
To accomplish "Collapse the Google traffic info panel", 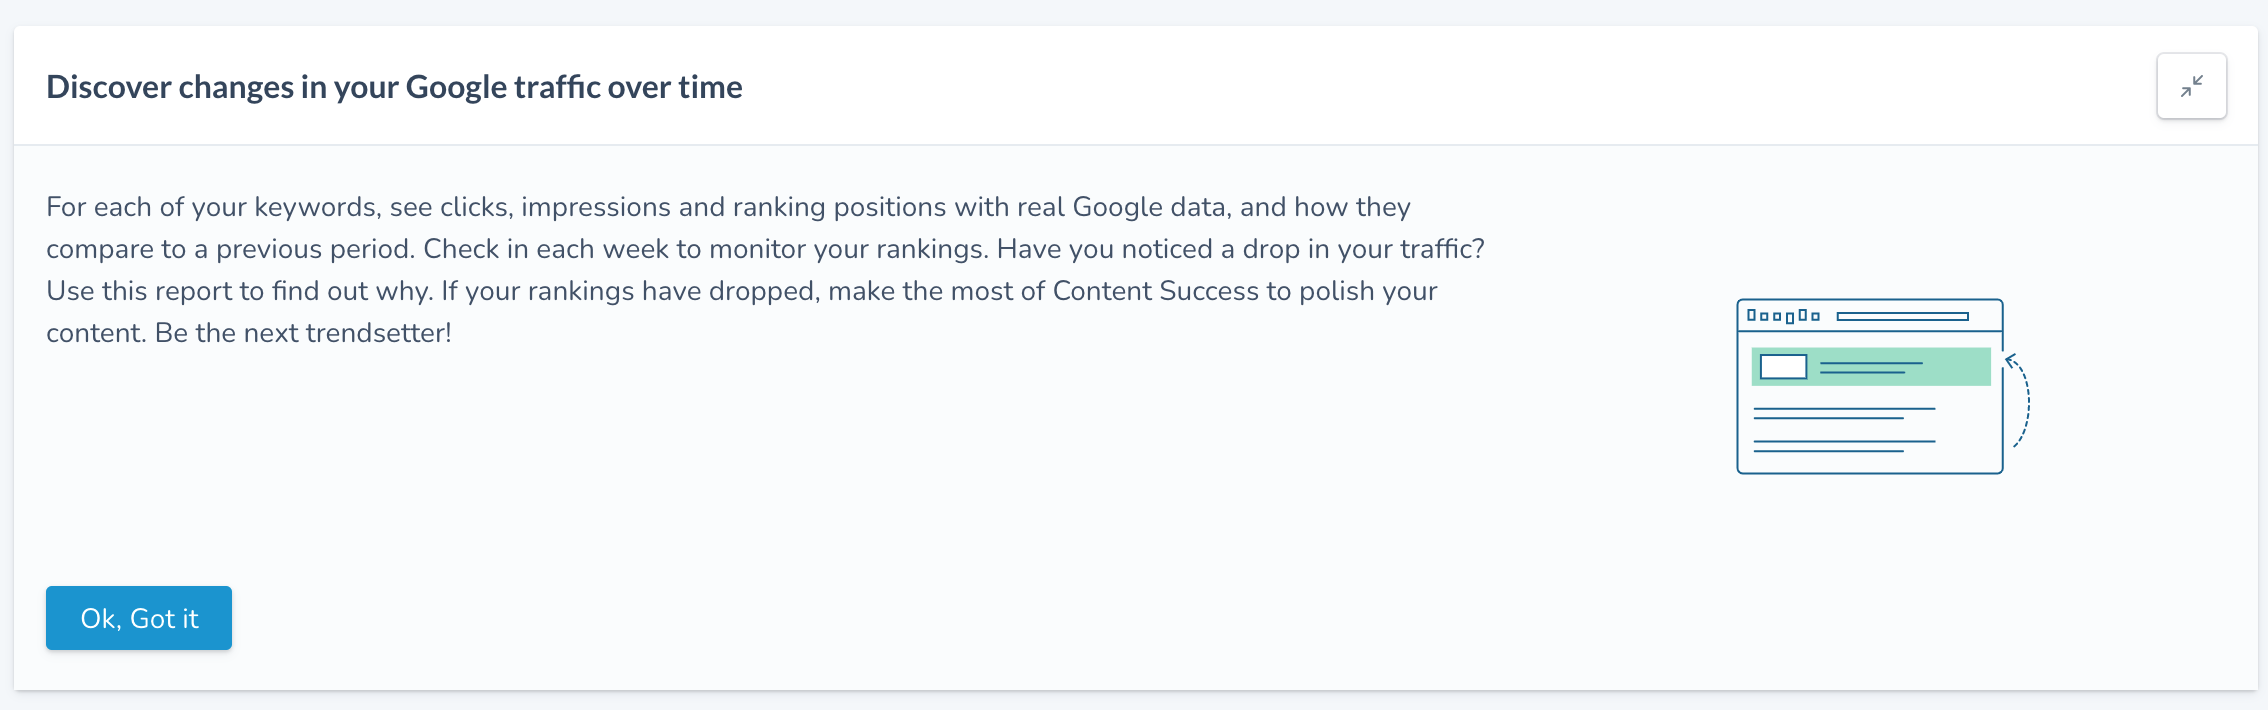I will pos(2191,86).
